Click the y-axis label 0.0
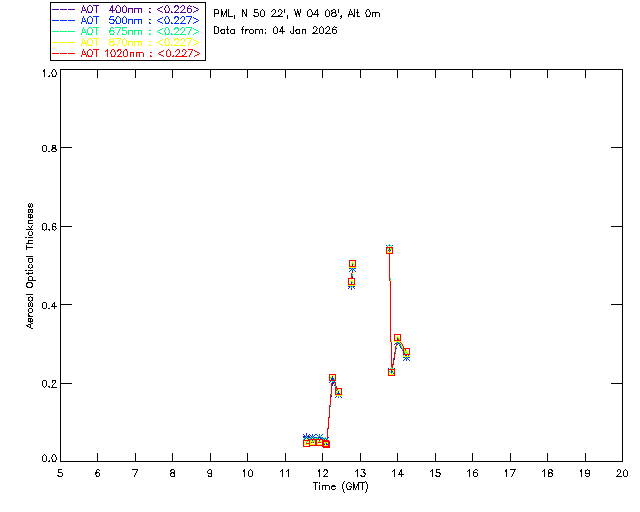640x512 pixels. click(49, 459)
